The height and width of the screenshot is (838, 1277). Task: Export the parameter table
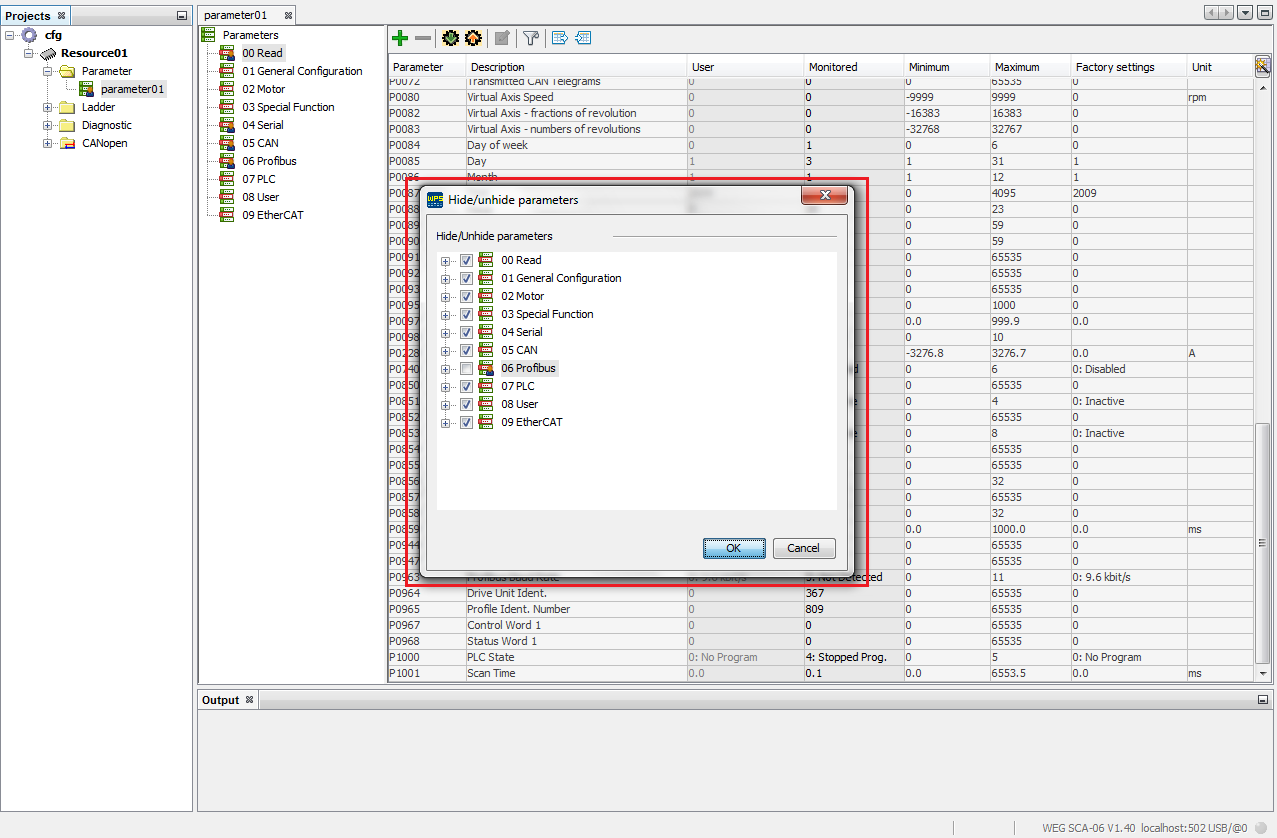[x=561, y=38]
